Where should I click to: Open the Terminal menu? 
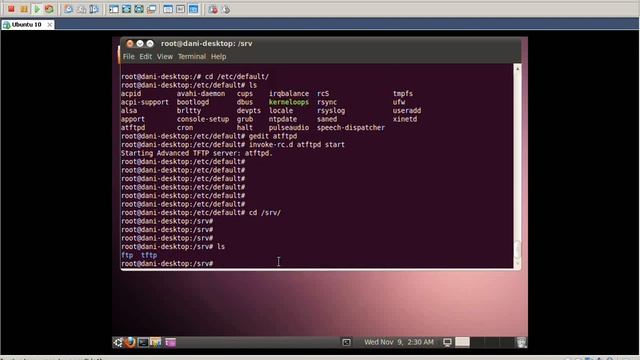pos(192,56)
